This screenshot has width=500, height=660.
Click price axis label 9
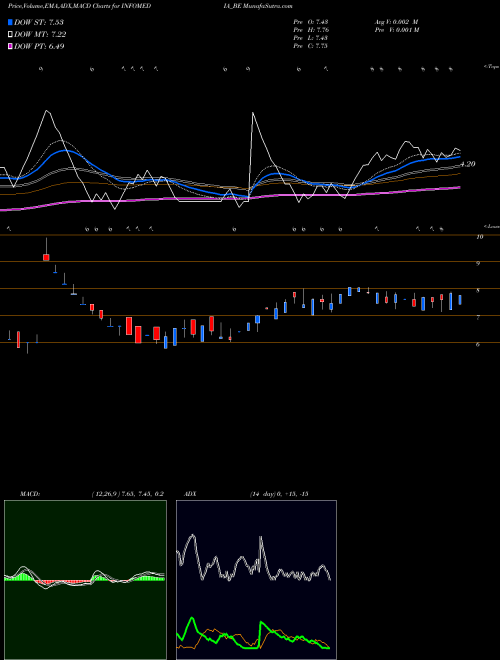[478, 263]
